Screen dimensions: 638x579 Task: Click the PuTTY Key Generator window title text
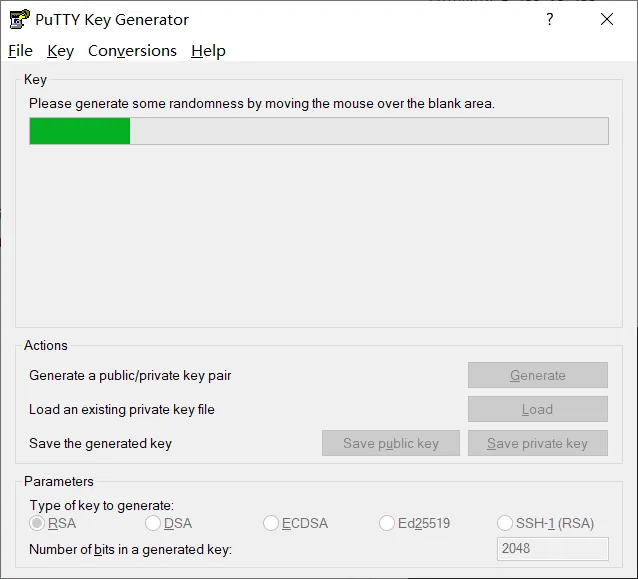point(112,20)
